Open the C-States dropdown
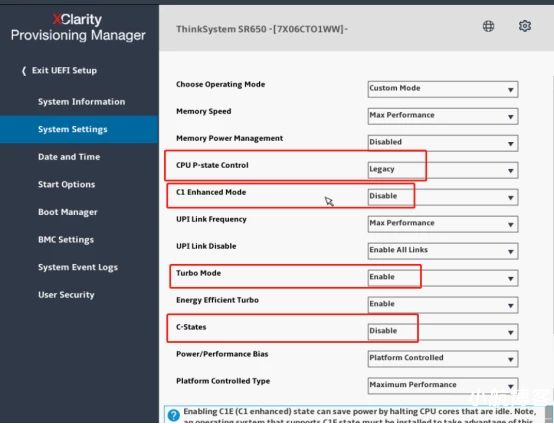Viewport: 554px width, 424px height. coord(443,332)
